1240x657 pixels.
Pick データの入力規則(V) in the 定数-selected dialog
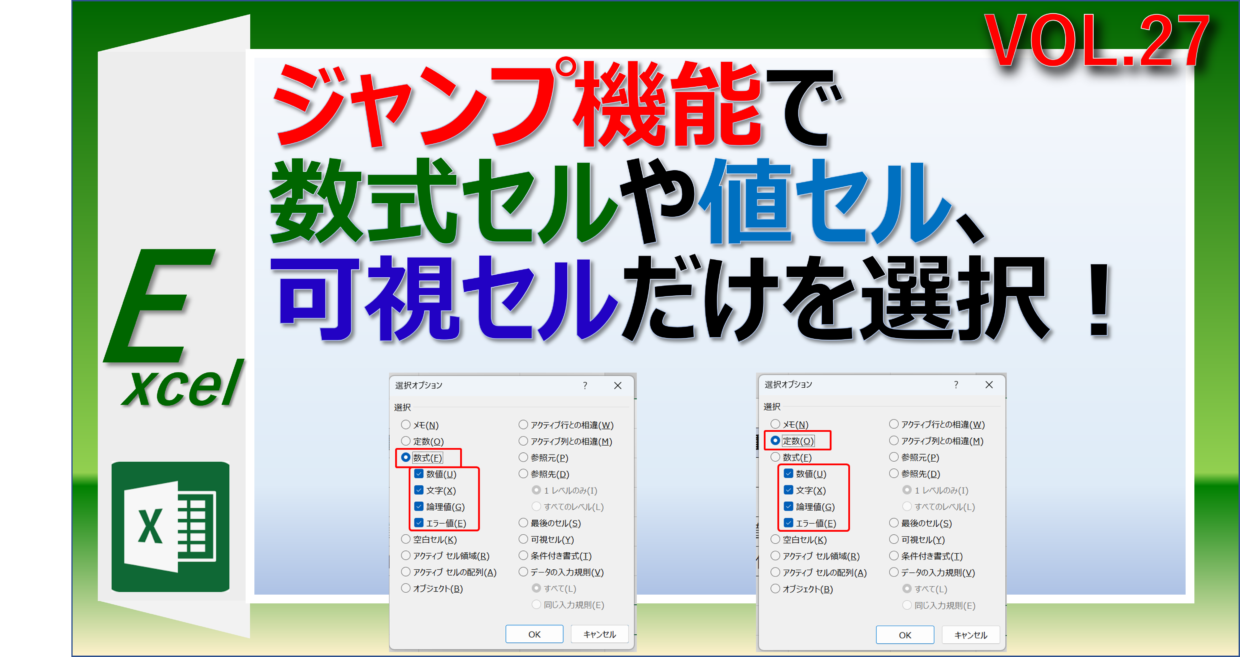click(x=893, y=572)
